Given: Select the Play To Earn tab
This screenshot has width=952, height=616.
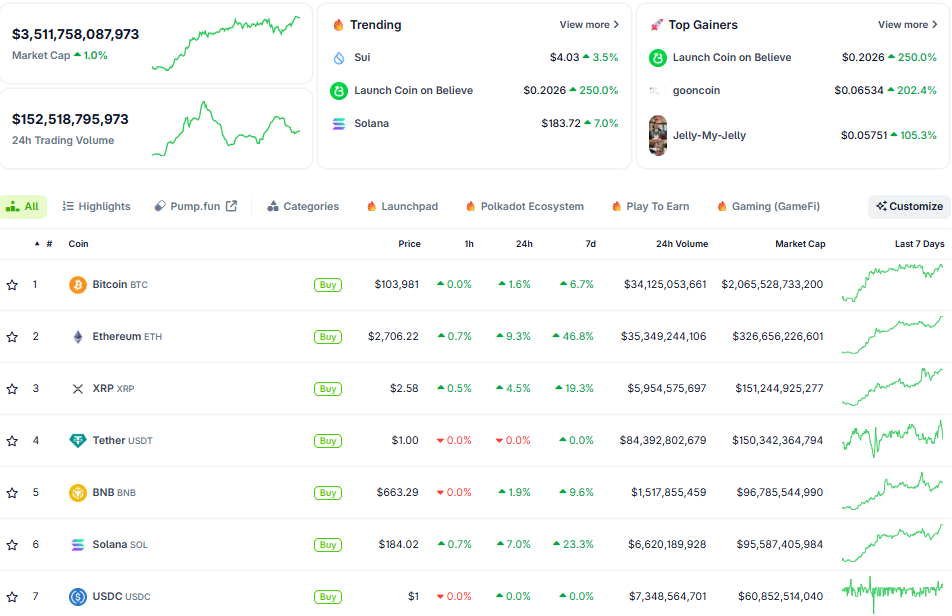Looking at the screenshot, I should coord(651,206).
